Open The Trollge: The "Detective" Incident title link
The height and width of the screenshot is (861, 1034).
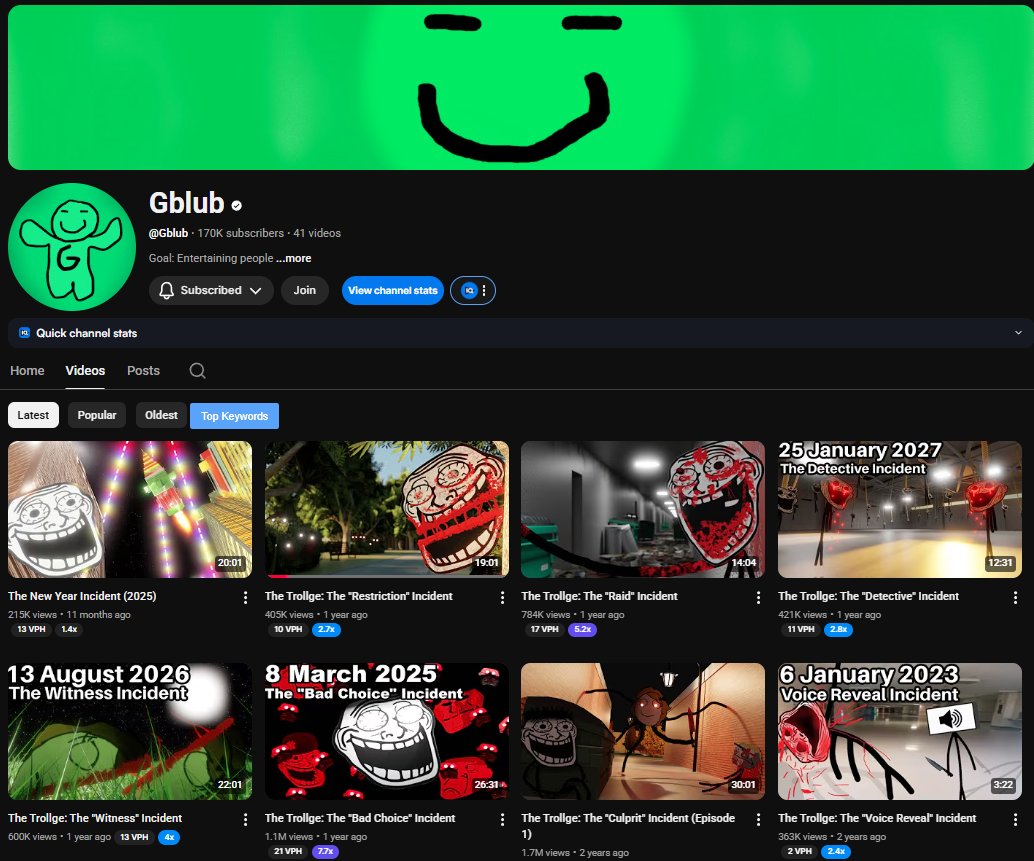(868, 596)
